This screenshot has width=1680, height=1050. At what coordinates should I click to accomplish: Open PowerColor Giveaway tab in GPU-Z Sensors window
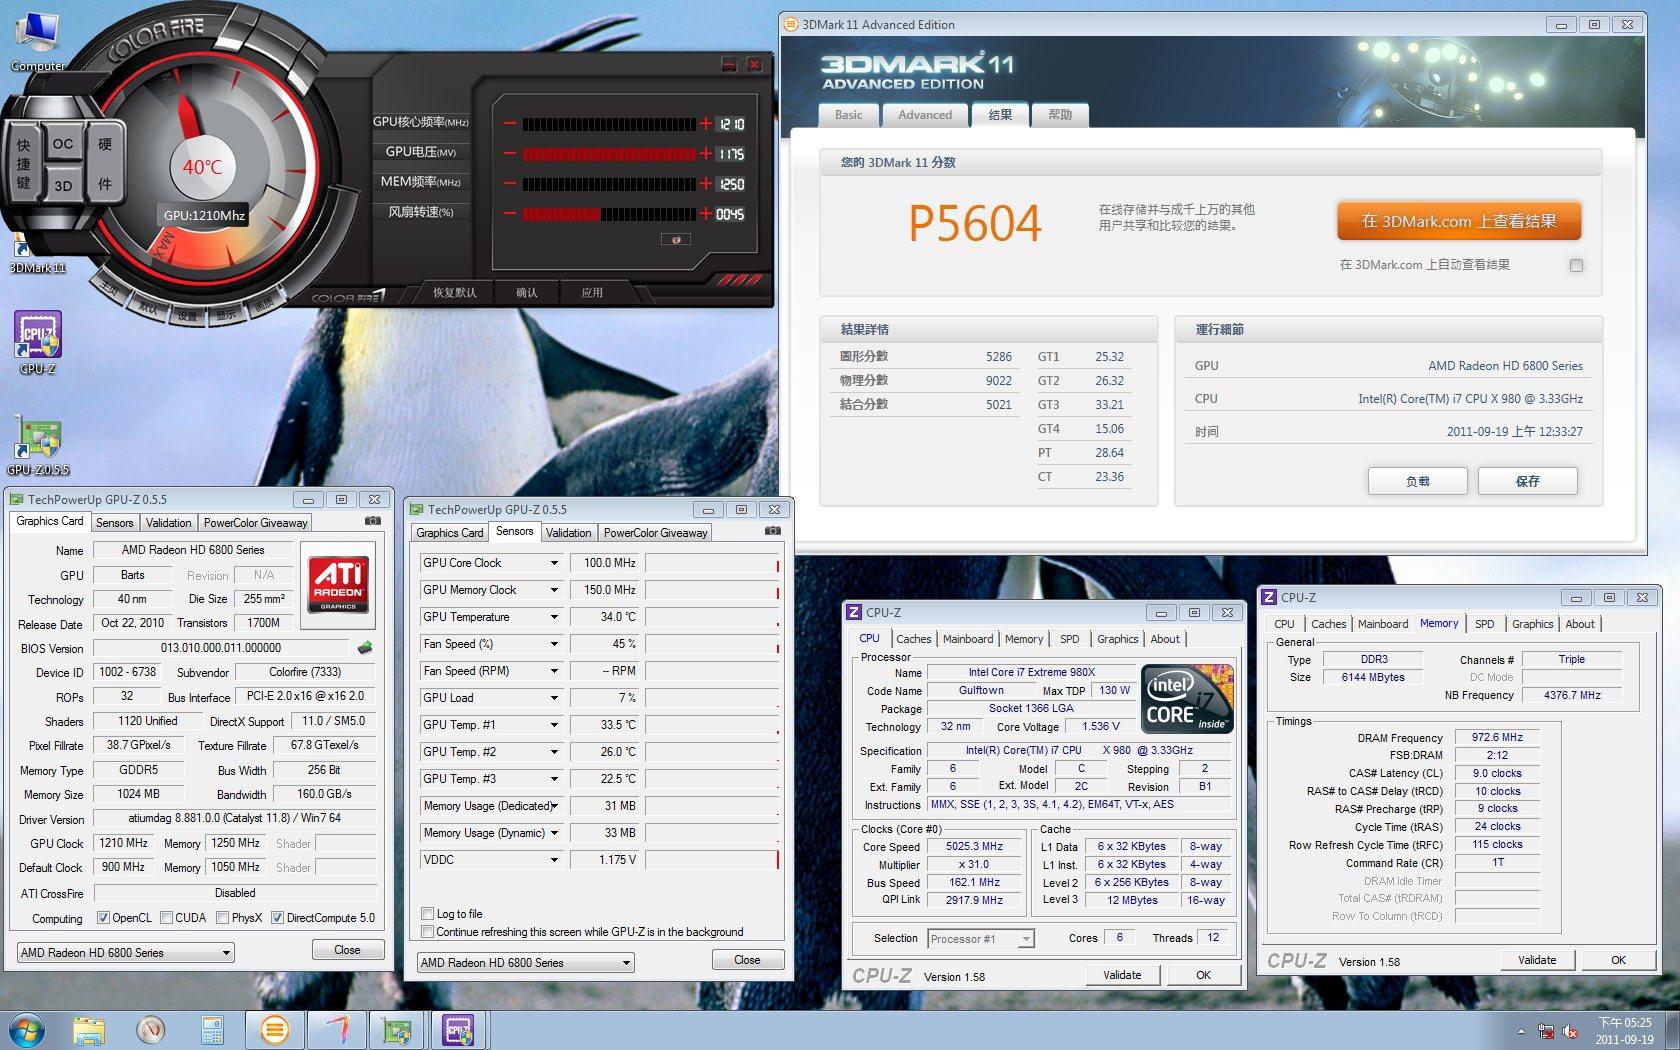pos(655,533)
